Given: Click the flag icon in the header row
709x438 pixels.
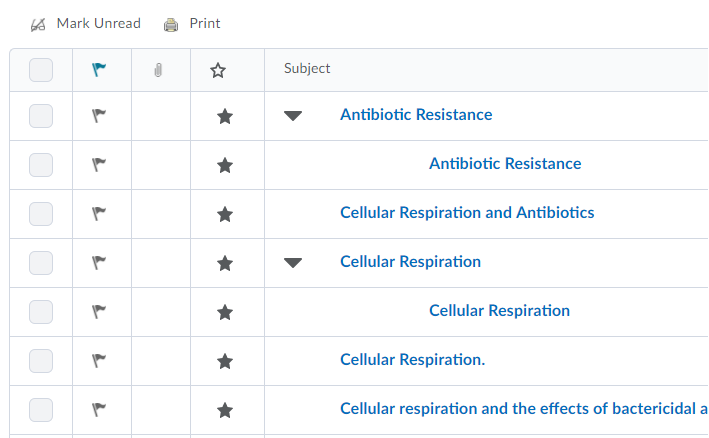Looking at the screenshot, I should (x=98, y=70).
